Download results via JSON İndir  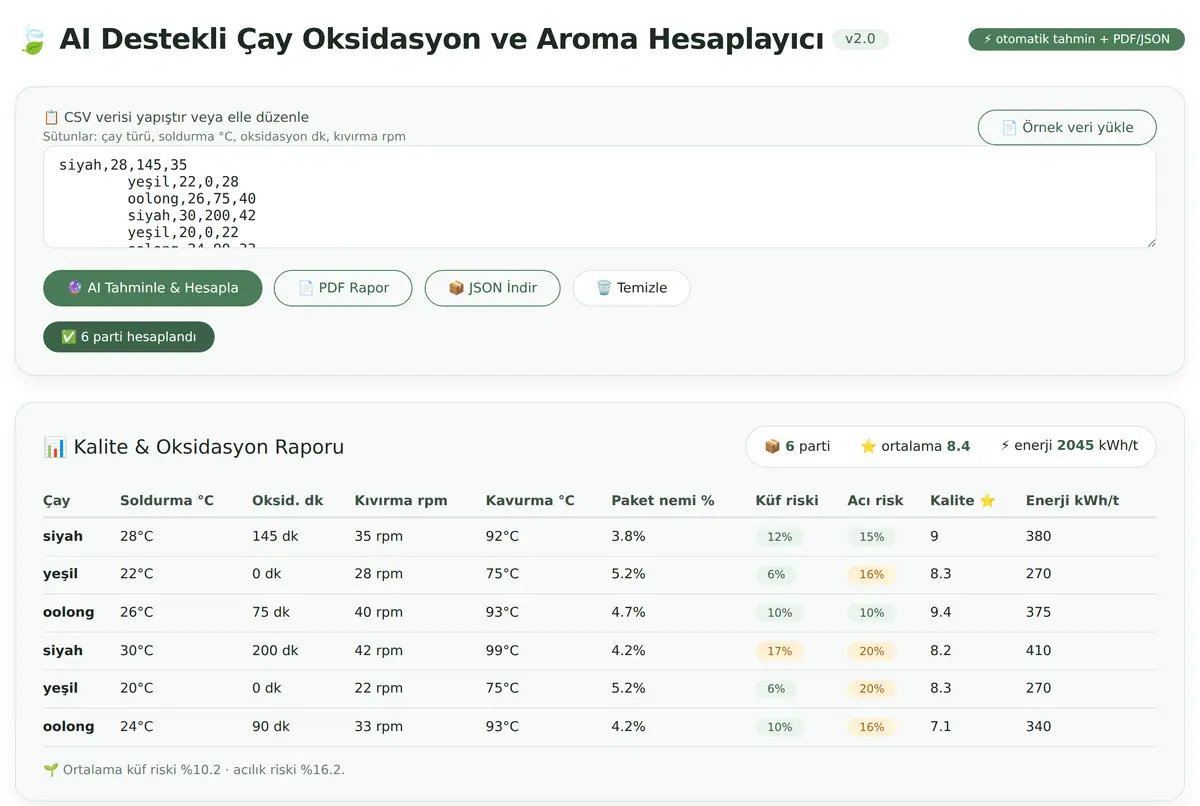[x=492, y=288]
